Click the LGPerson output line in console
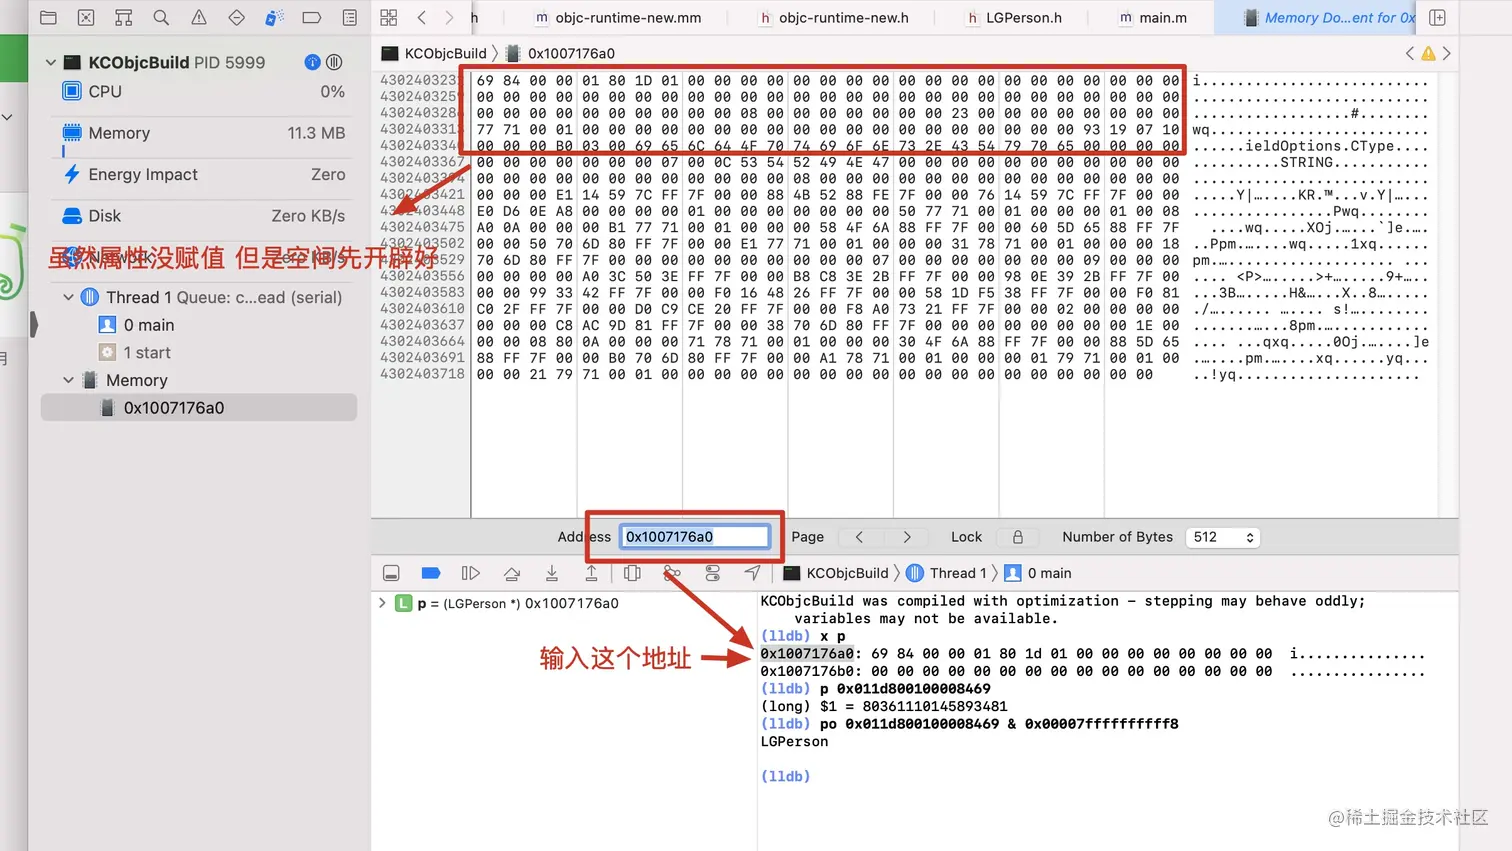Viewport: 1512px width, 851px height. (794, 741)
